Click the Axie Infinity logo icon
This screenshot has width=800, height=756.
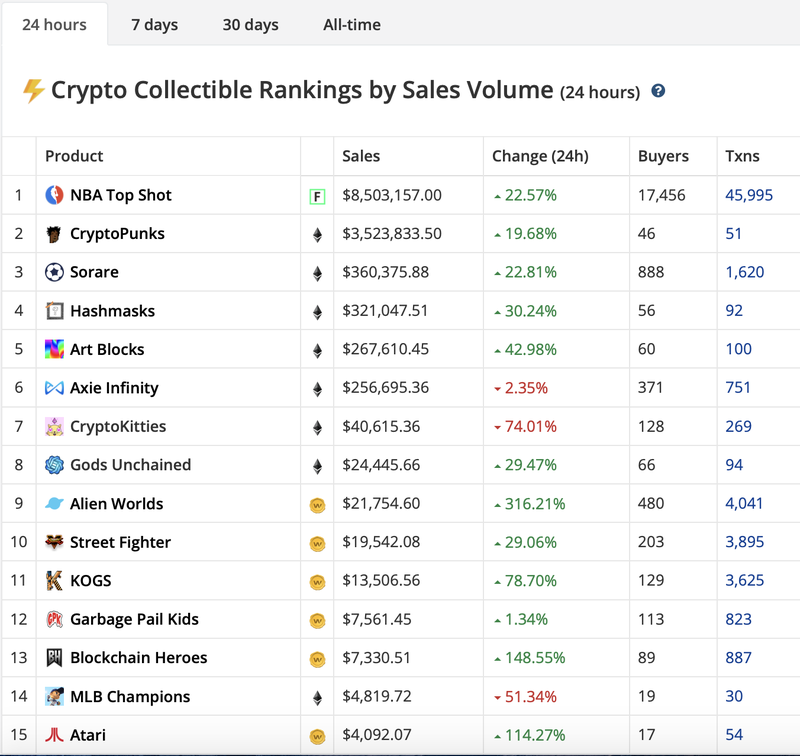[x=54, y=388]
